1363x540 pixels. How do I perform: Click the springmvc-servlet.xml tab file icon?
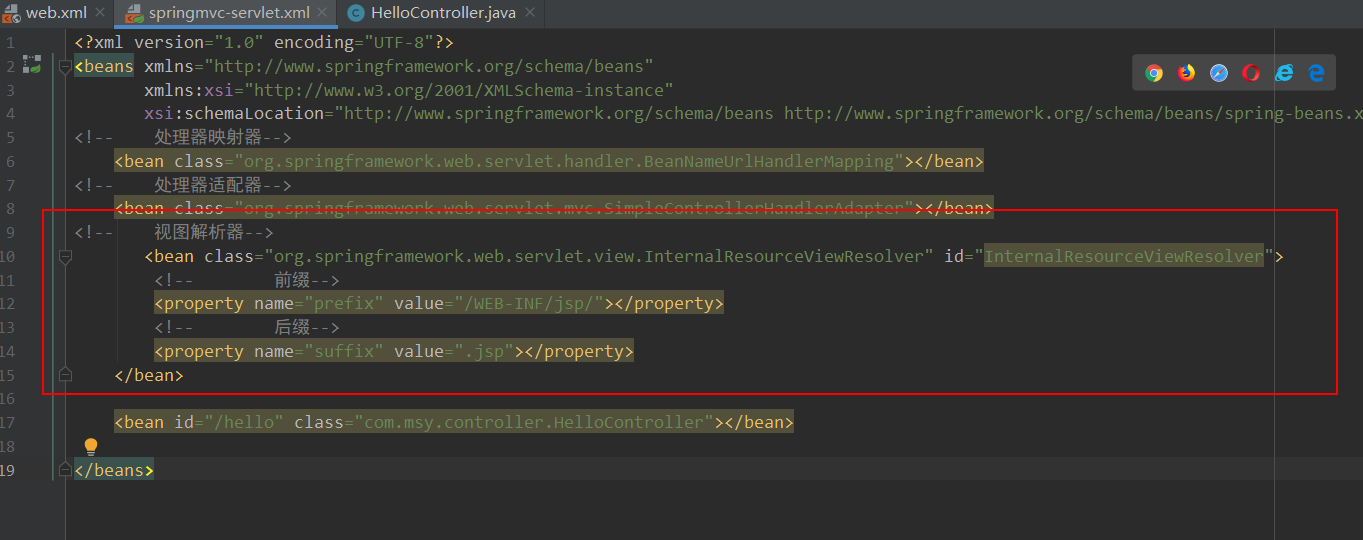pos(132,13)
